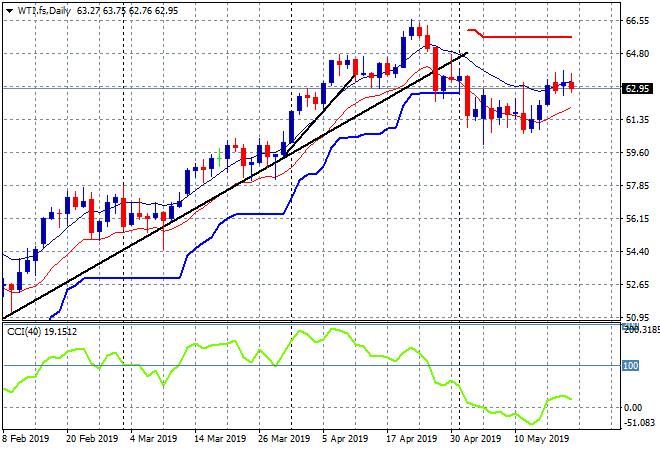Click the 54.40 price axis label
The width and height of the screenshot is (660, 450).
click(637, 251)
